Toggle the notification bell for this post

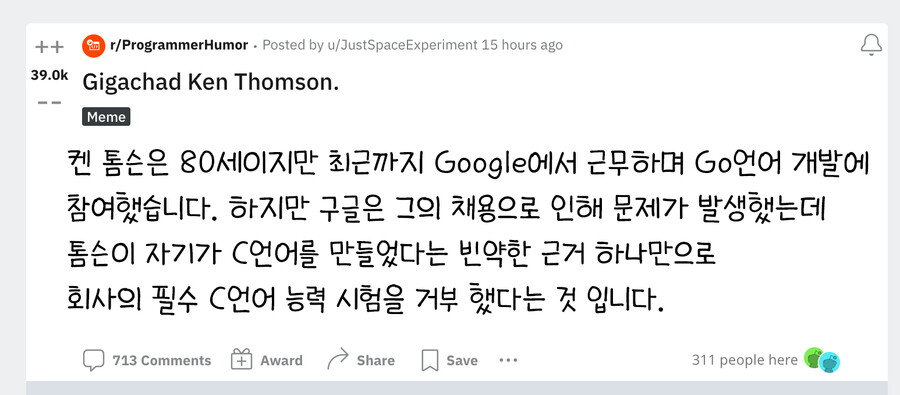(x=871, y=45)
